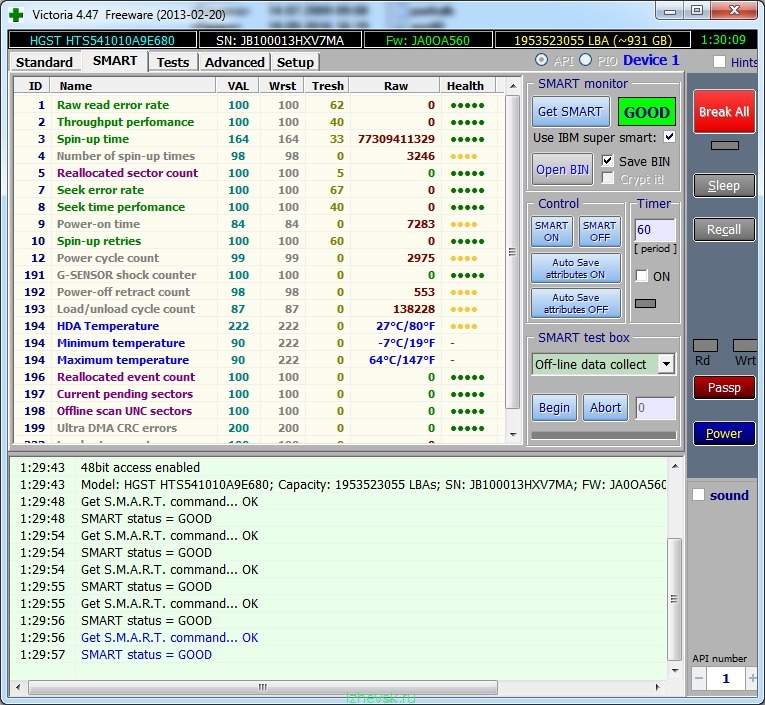Turn SMART ON in Control panel
This screenshot has width=765, height=705.
551,231
